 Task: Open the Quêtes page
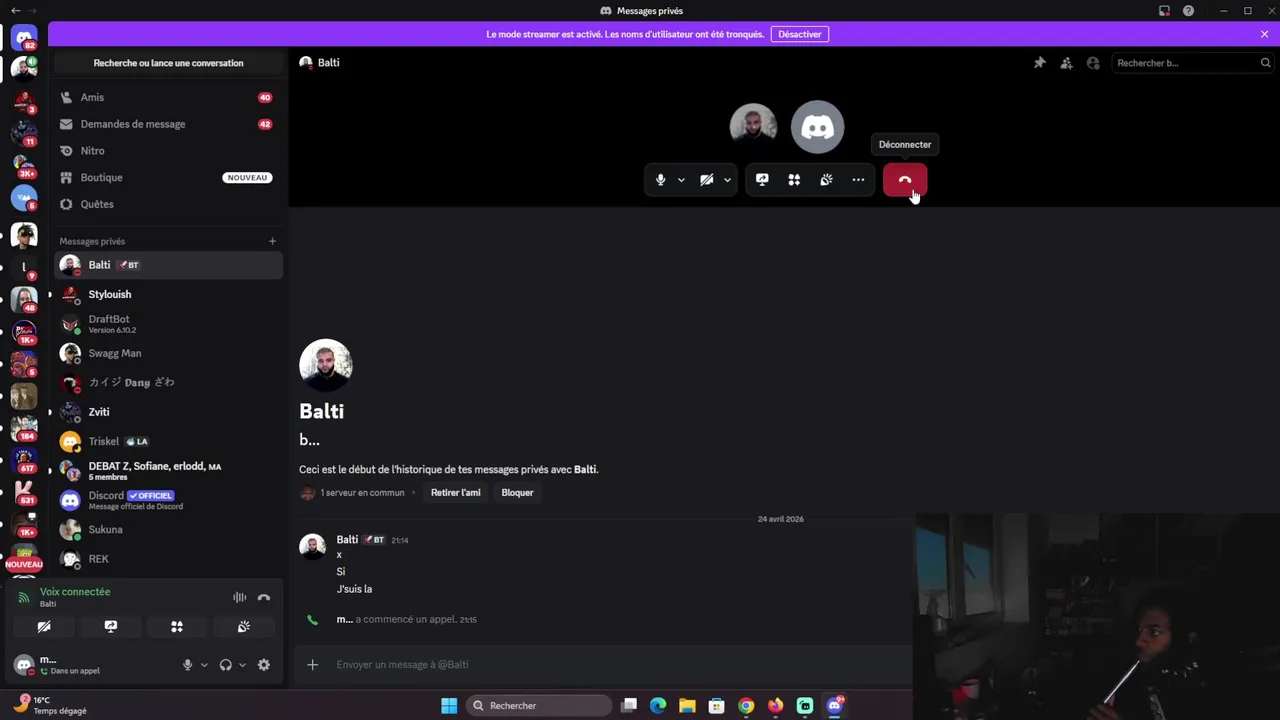(168, 204)
